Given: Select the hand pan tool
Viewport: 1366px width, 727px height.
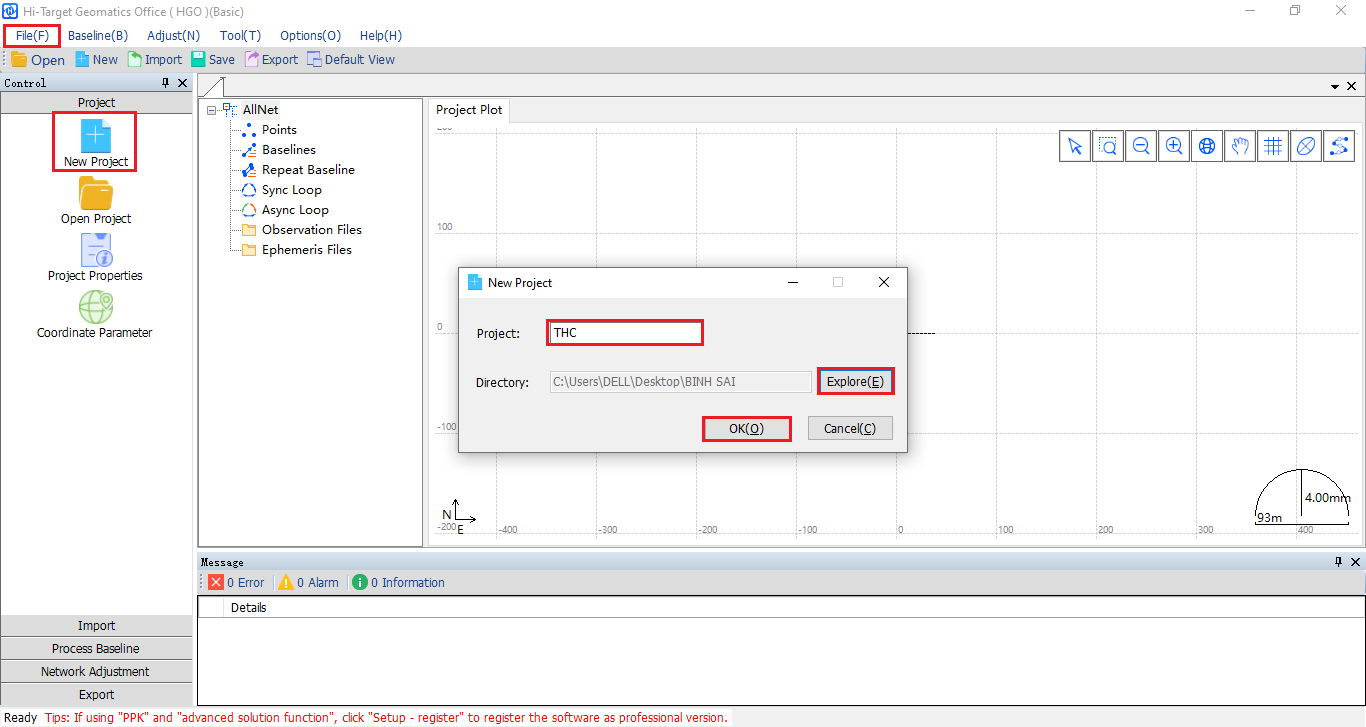Looking at the screenshot, I should tap(1240, 146).
